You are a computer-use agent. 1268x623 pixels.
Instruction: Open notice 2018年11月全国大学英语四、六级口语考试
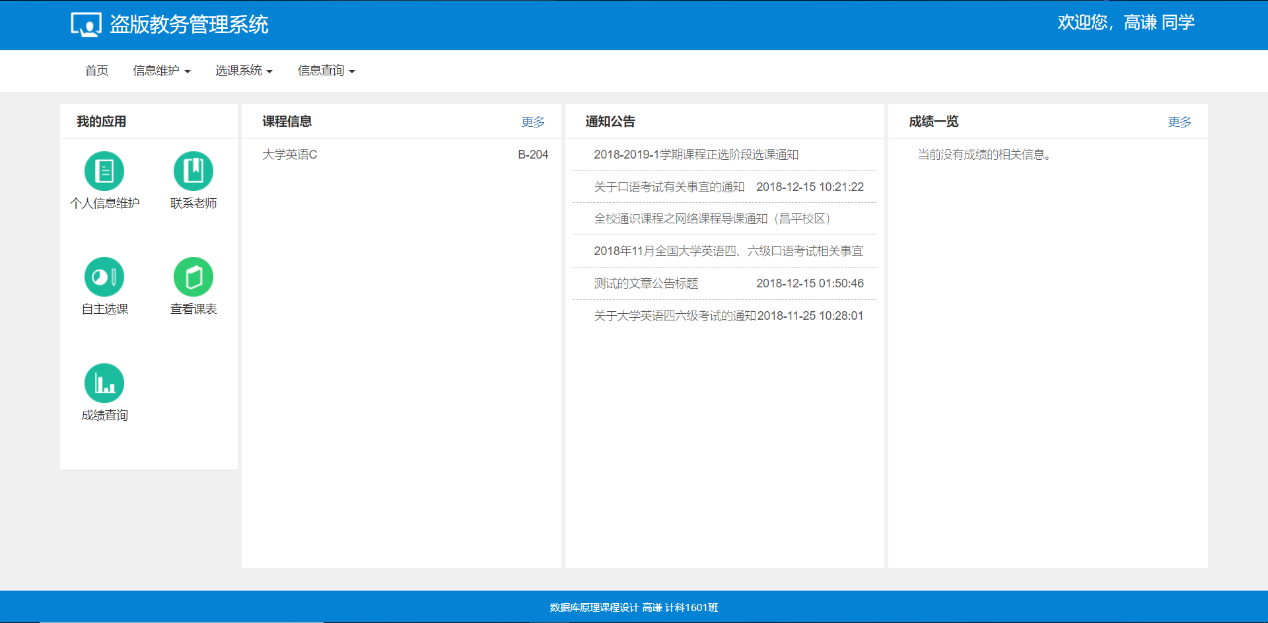pos(728,251)
